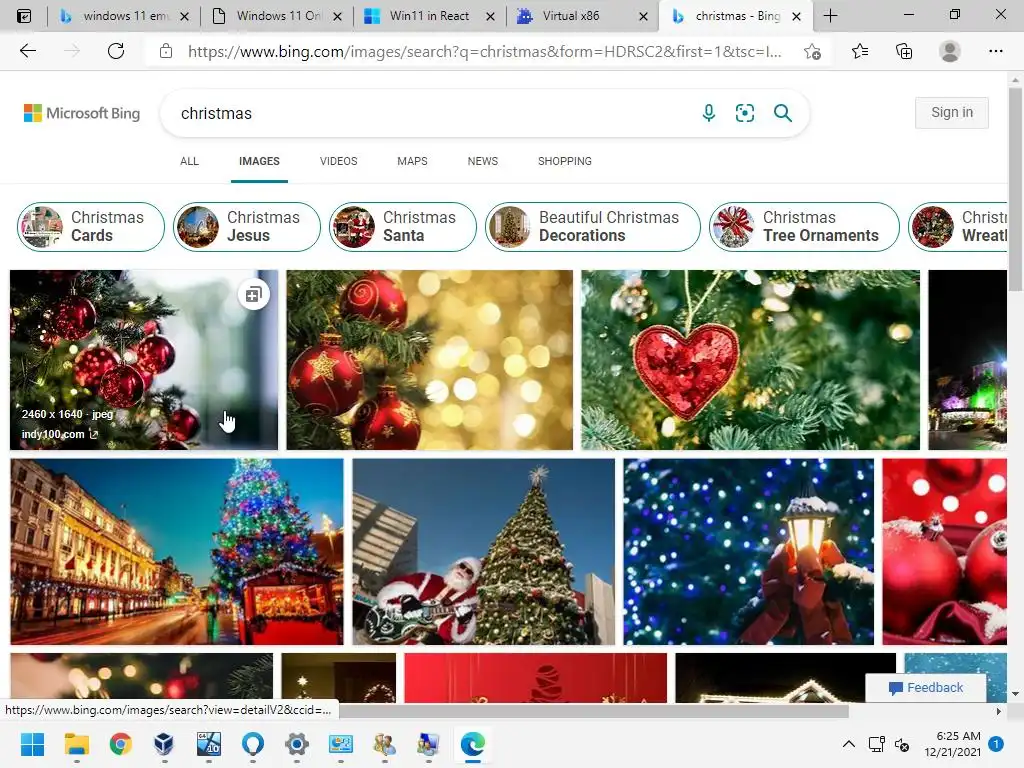Screen dimensions: 1024x768
Task: Open the lantern with blue lights image
Action: [748, 552]
